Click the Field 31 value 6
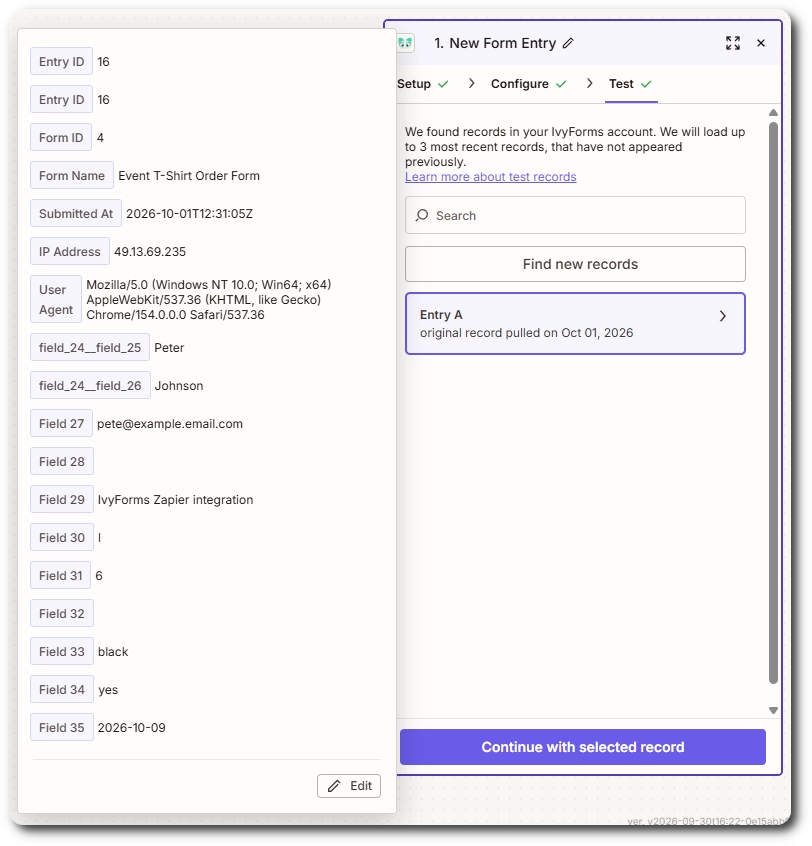The width and height of the screenshot is (812, 846). pos(99,576)
